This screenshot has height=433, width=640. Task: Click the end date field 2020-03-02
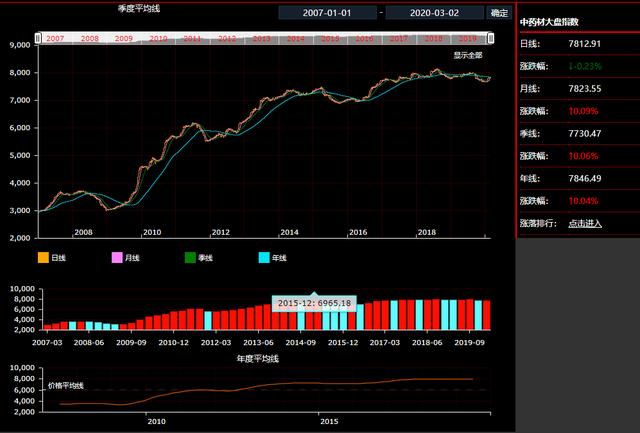tap(433, 13)
